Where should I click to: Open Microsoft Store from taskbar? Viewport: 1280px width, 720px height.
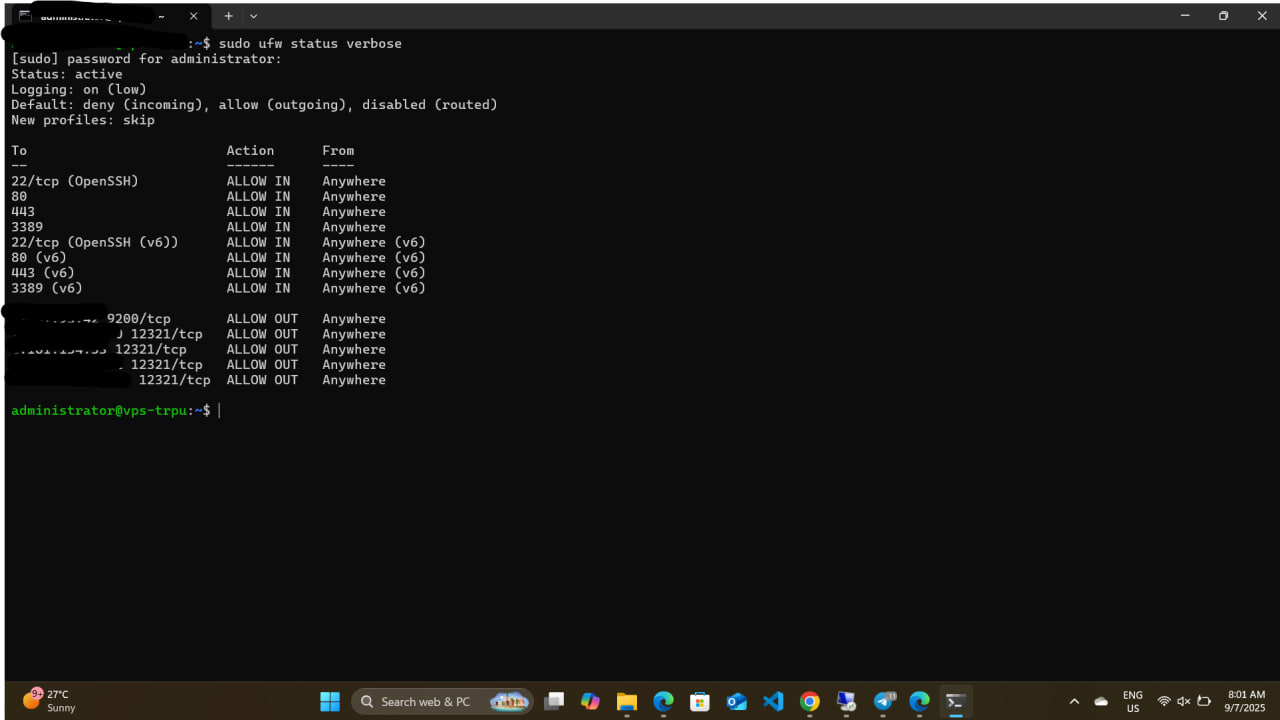tap(700, 702)
